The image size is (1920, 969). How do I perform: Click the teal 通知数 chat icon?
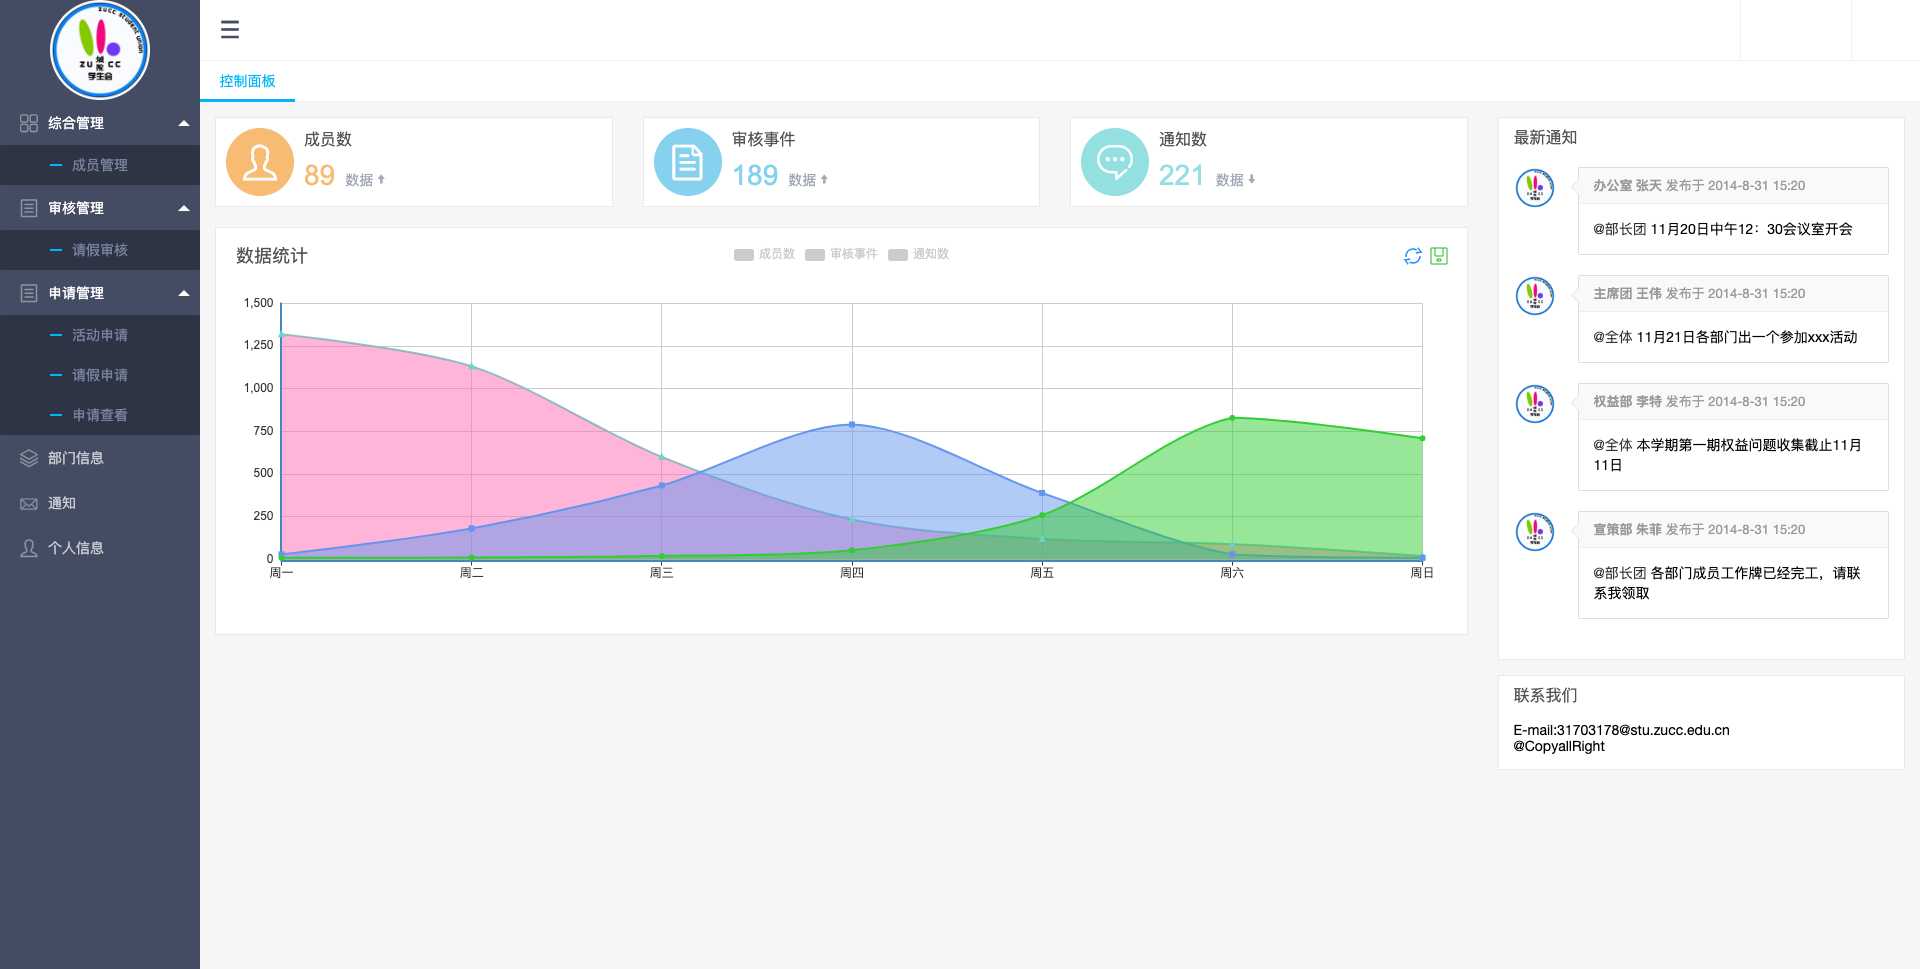click(x=1115, y=162)
